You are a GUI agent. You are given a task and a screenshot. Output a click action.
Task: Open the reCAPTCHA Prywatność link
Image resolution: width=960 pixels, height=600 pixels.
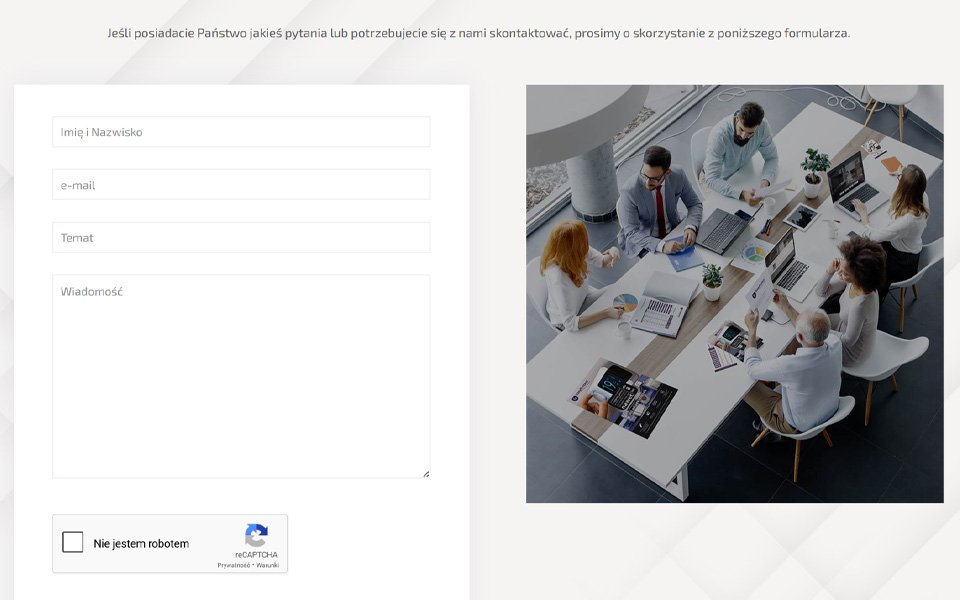point(234,565)
